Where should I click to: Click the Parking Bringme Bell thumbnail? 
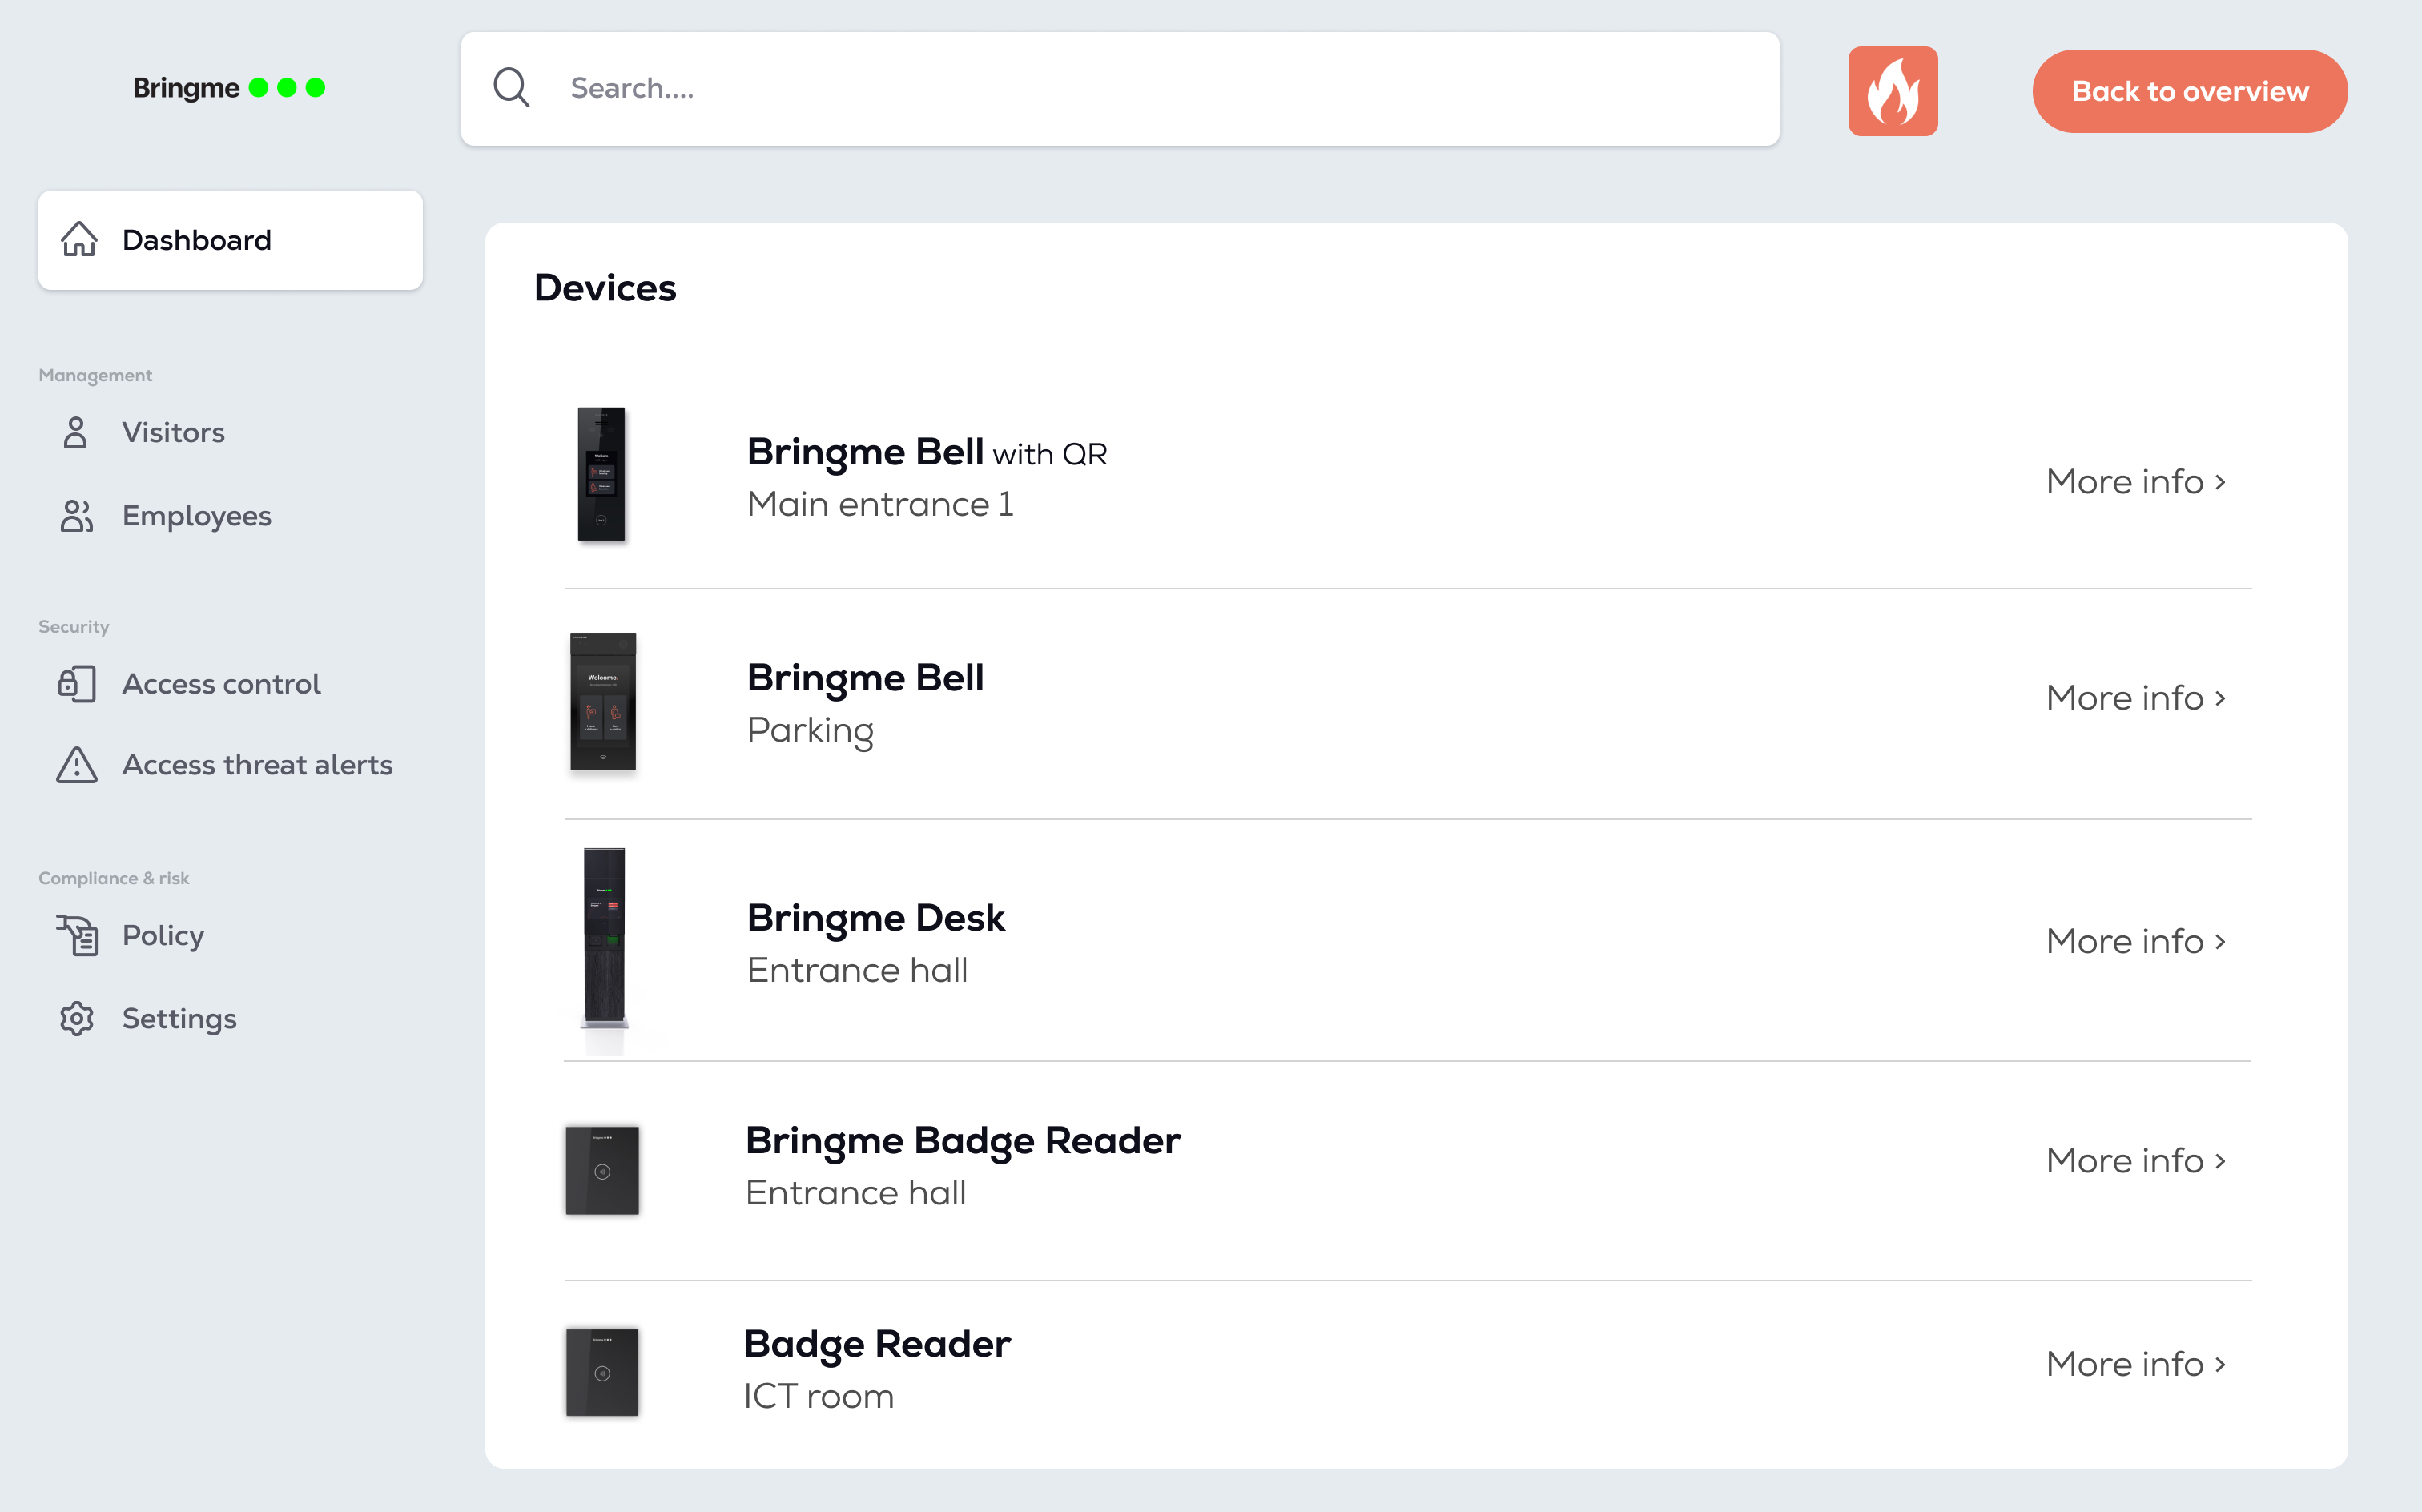[x=603, y=702]
